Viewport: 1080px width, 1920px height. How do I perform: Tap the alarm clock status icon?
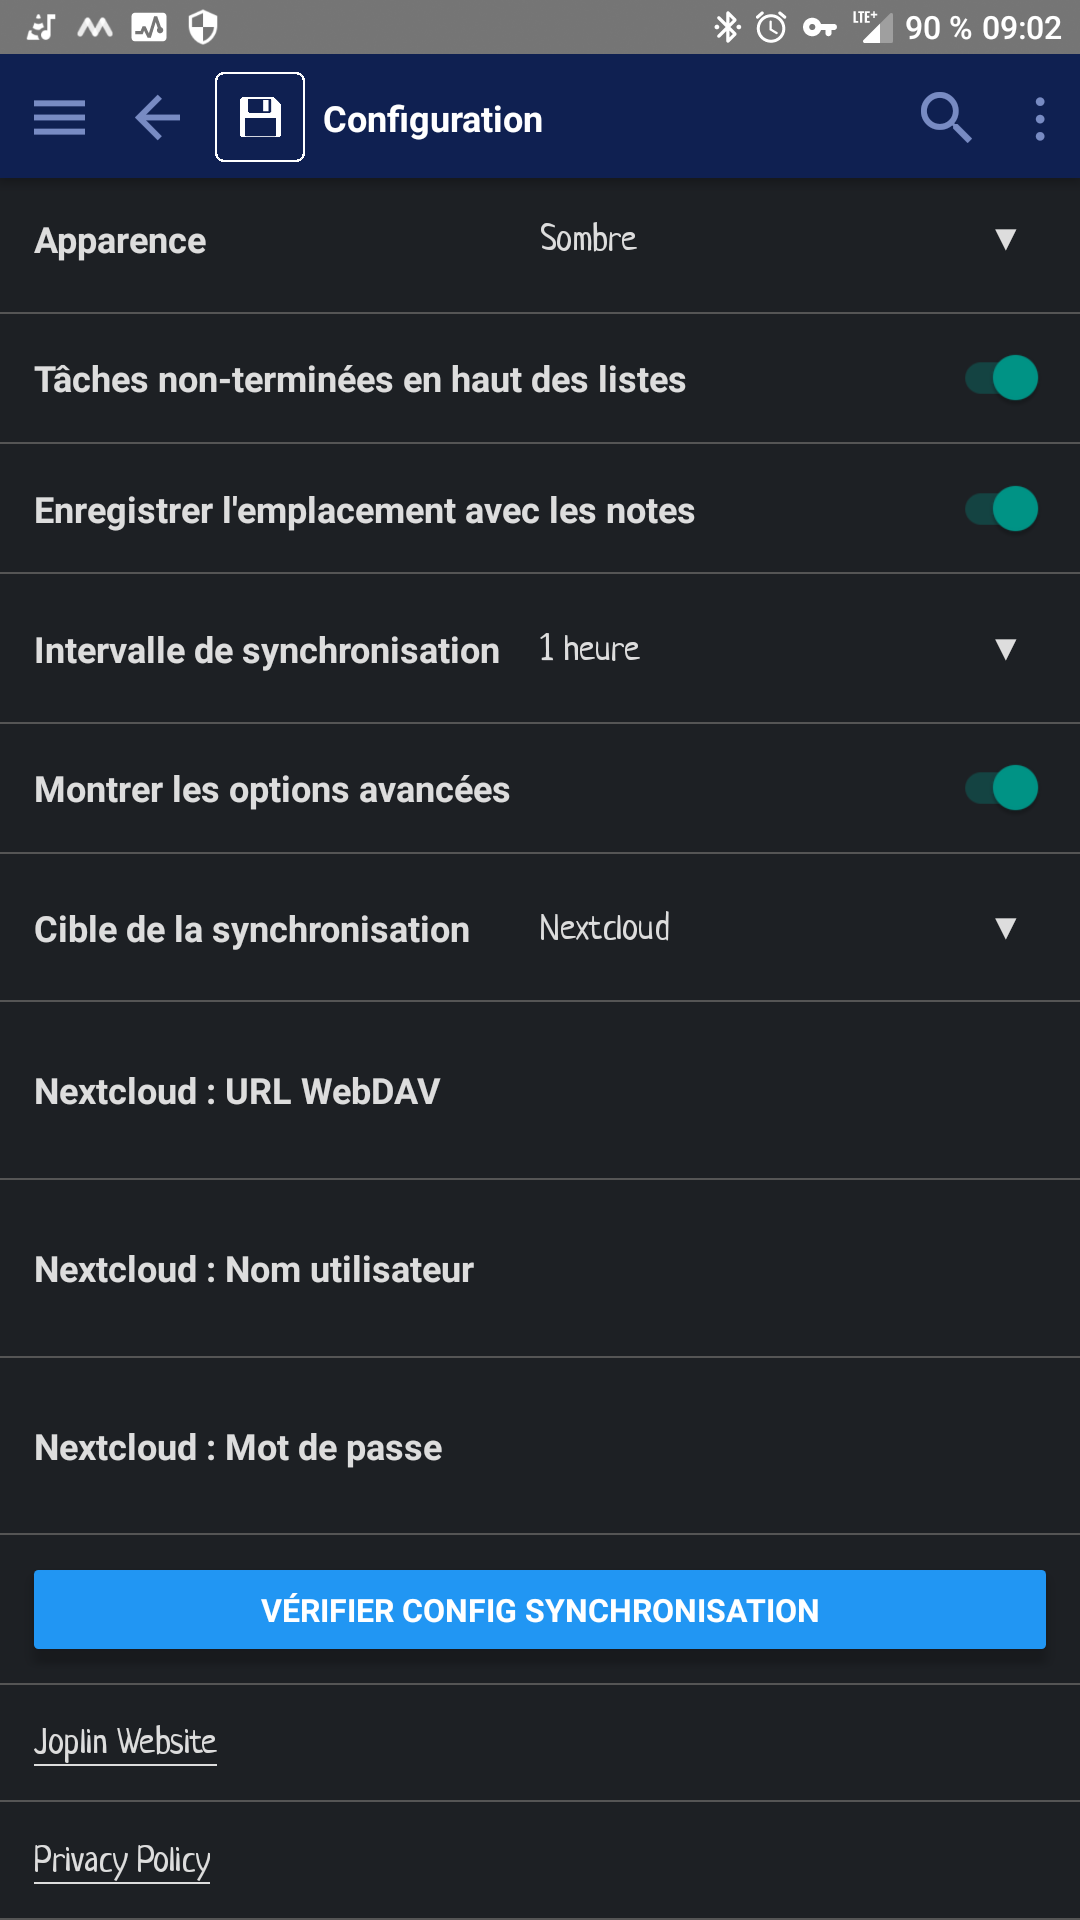point(771,27)
